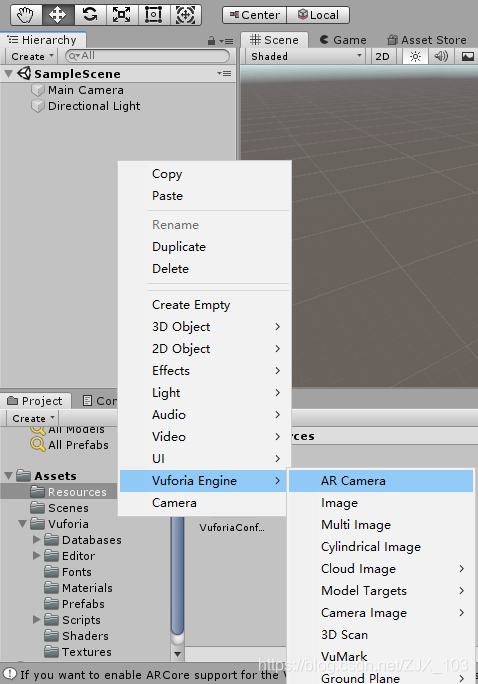Open the Vuforia Engine submenu
This screenshot has height=684, width=478.
[203, 481]
